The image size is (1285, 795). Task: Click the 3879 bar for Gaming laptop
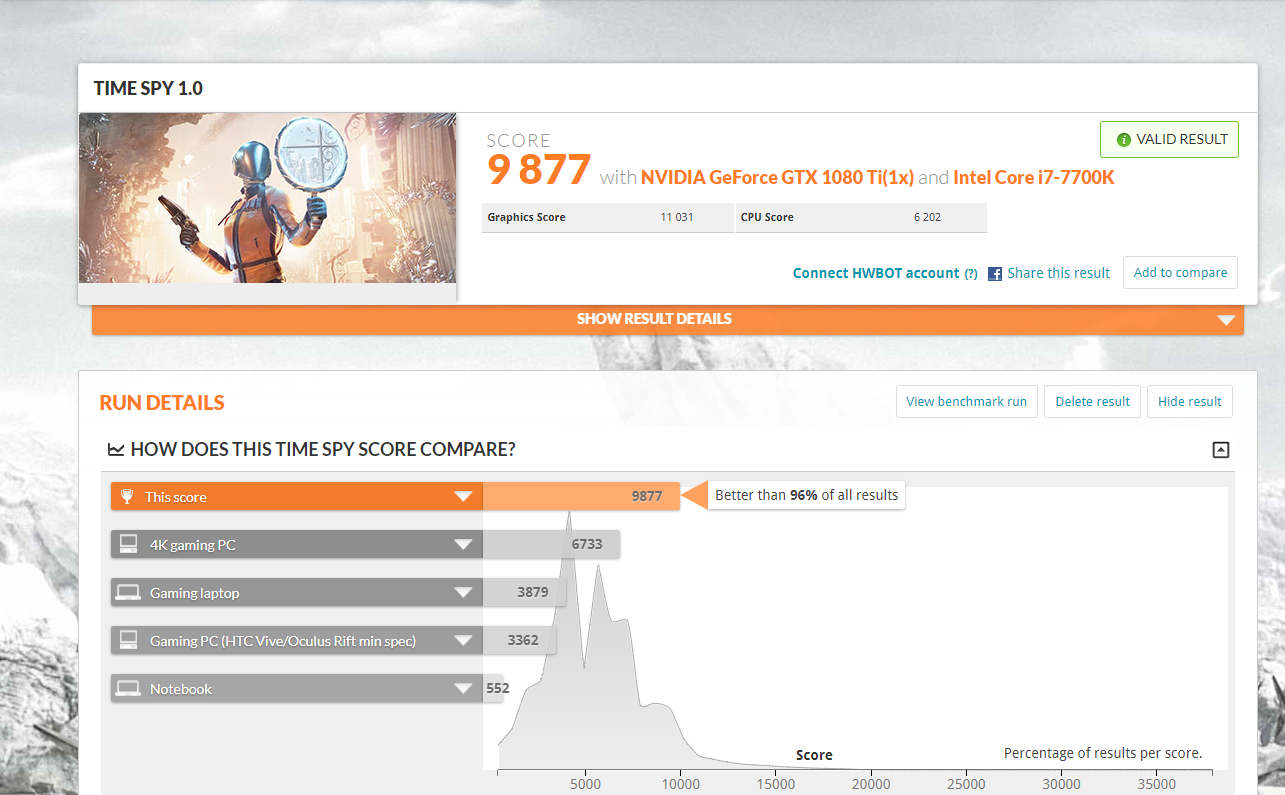click(524, 592)
